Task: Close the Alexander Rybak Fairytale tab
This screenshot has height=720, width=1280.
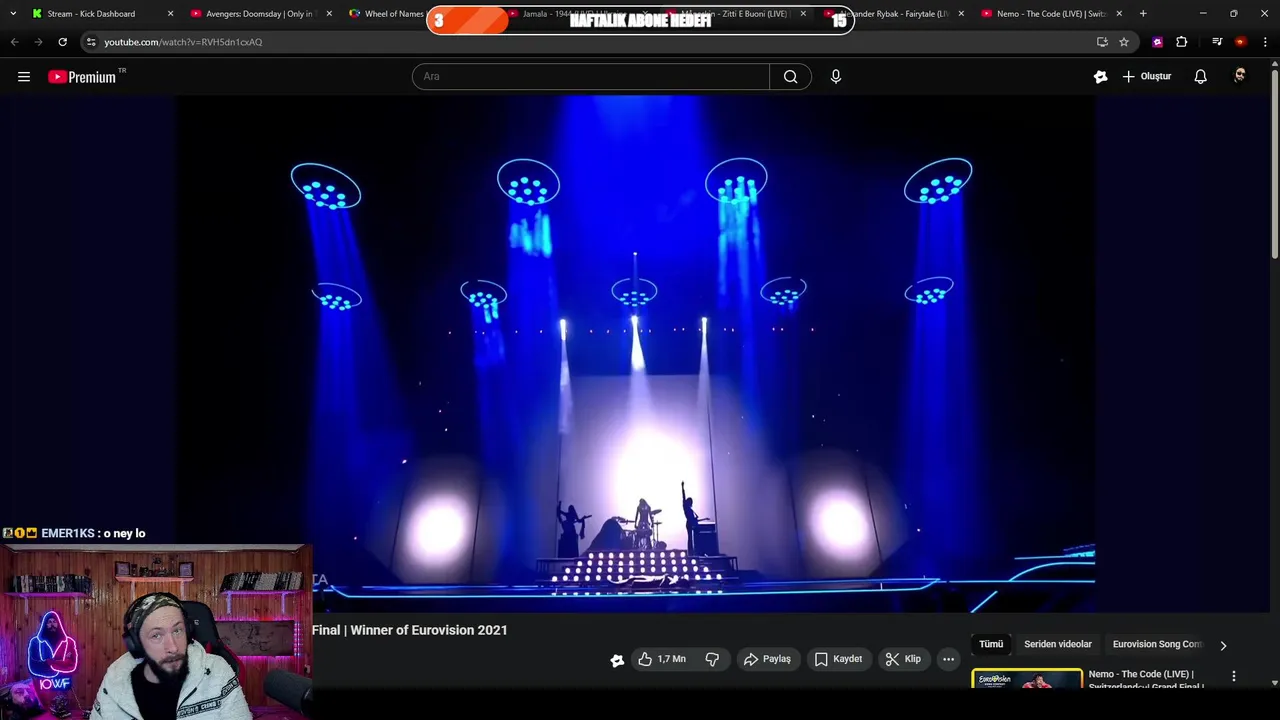Action: click(x=961, y=14)
